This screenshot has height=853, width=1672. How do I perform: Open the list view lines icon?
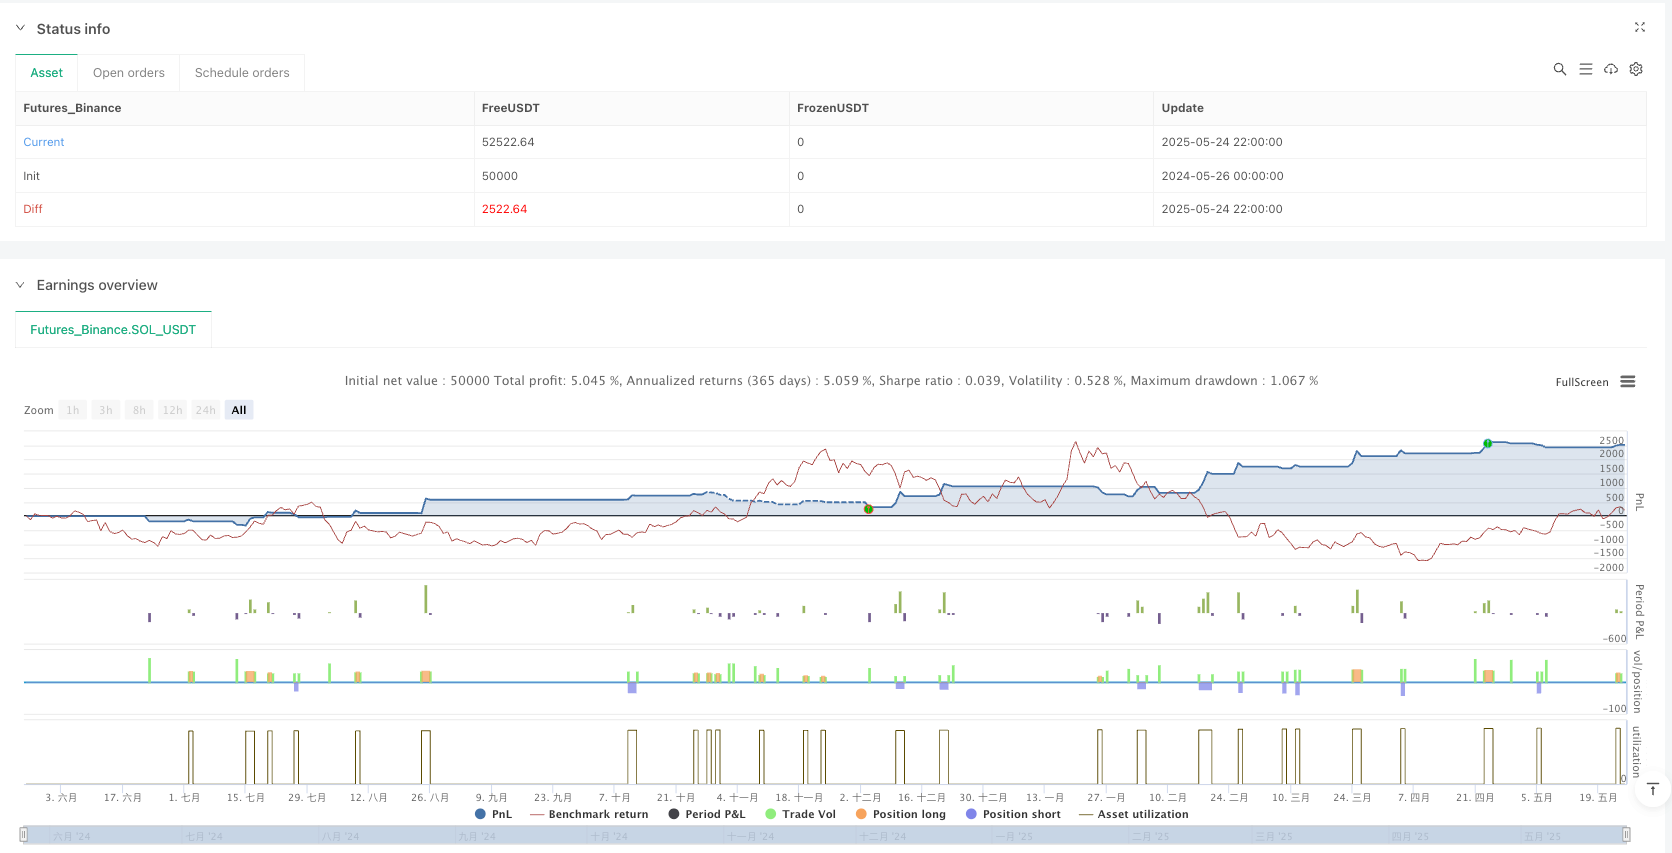click(1585, 69)
